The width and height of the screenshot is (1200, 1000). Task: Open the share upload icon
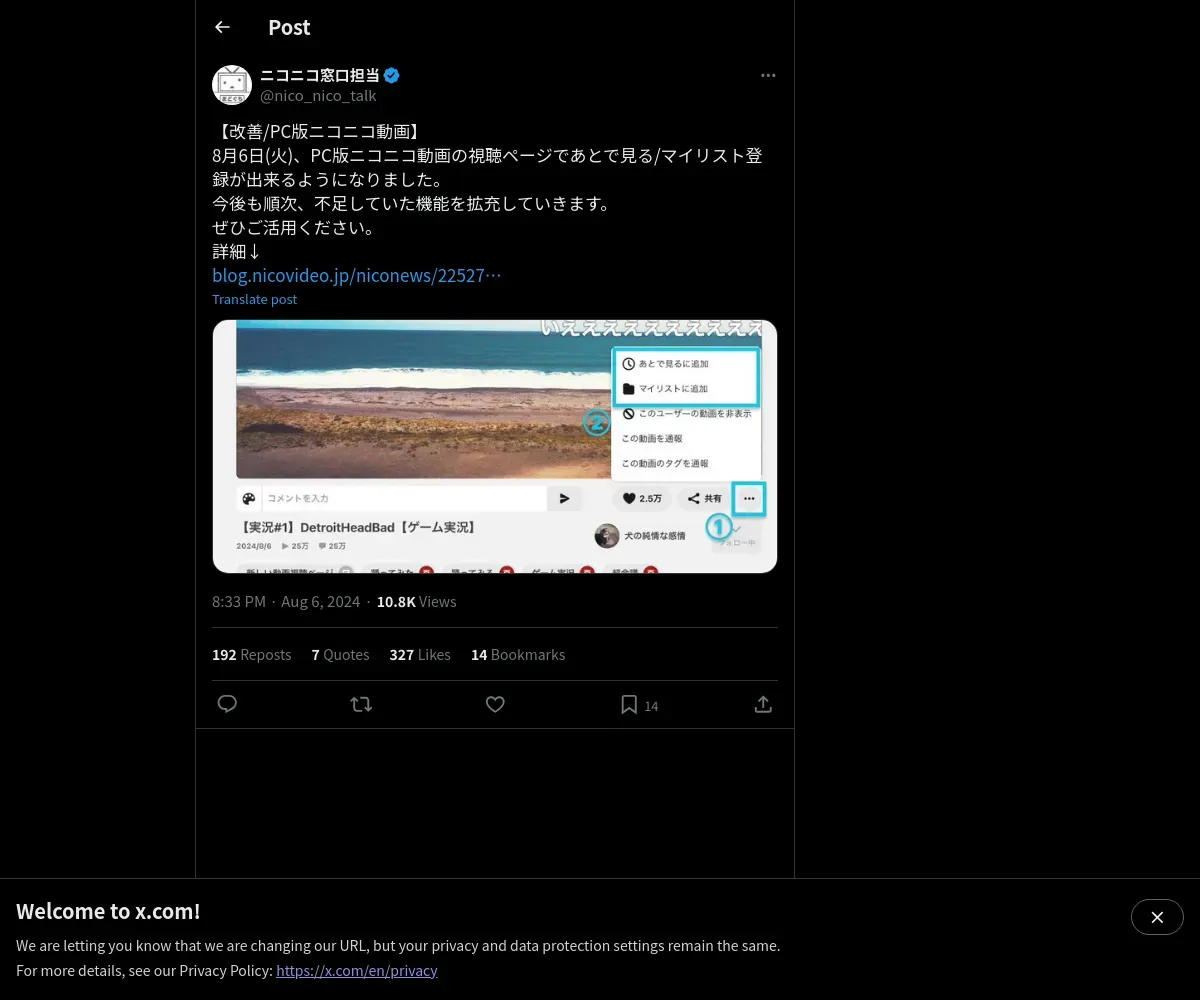(763, 704)
